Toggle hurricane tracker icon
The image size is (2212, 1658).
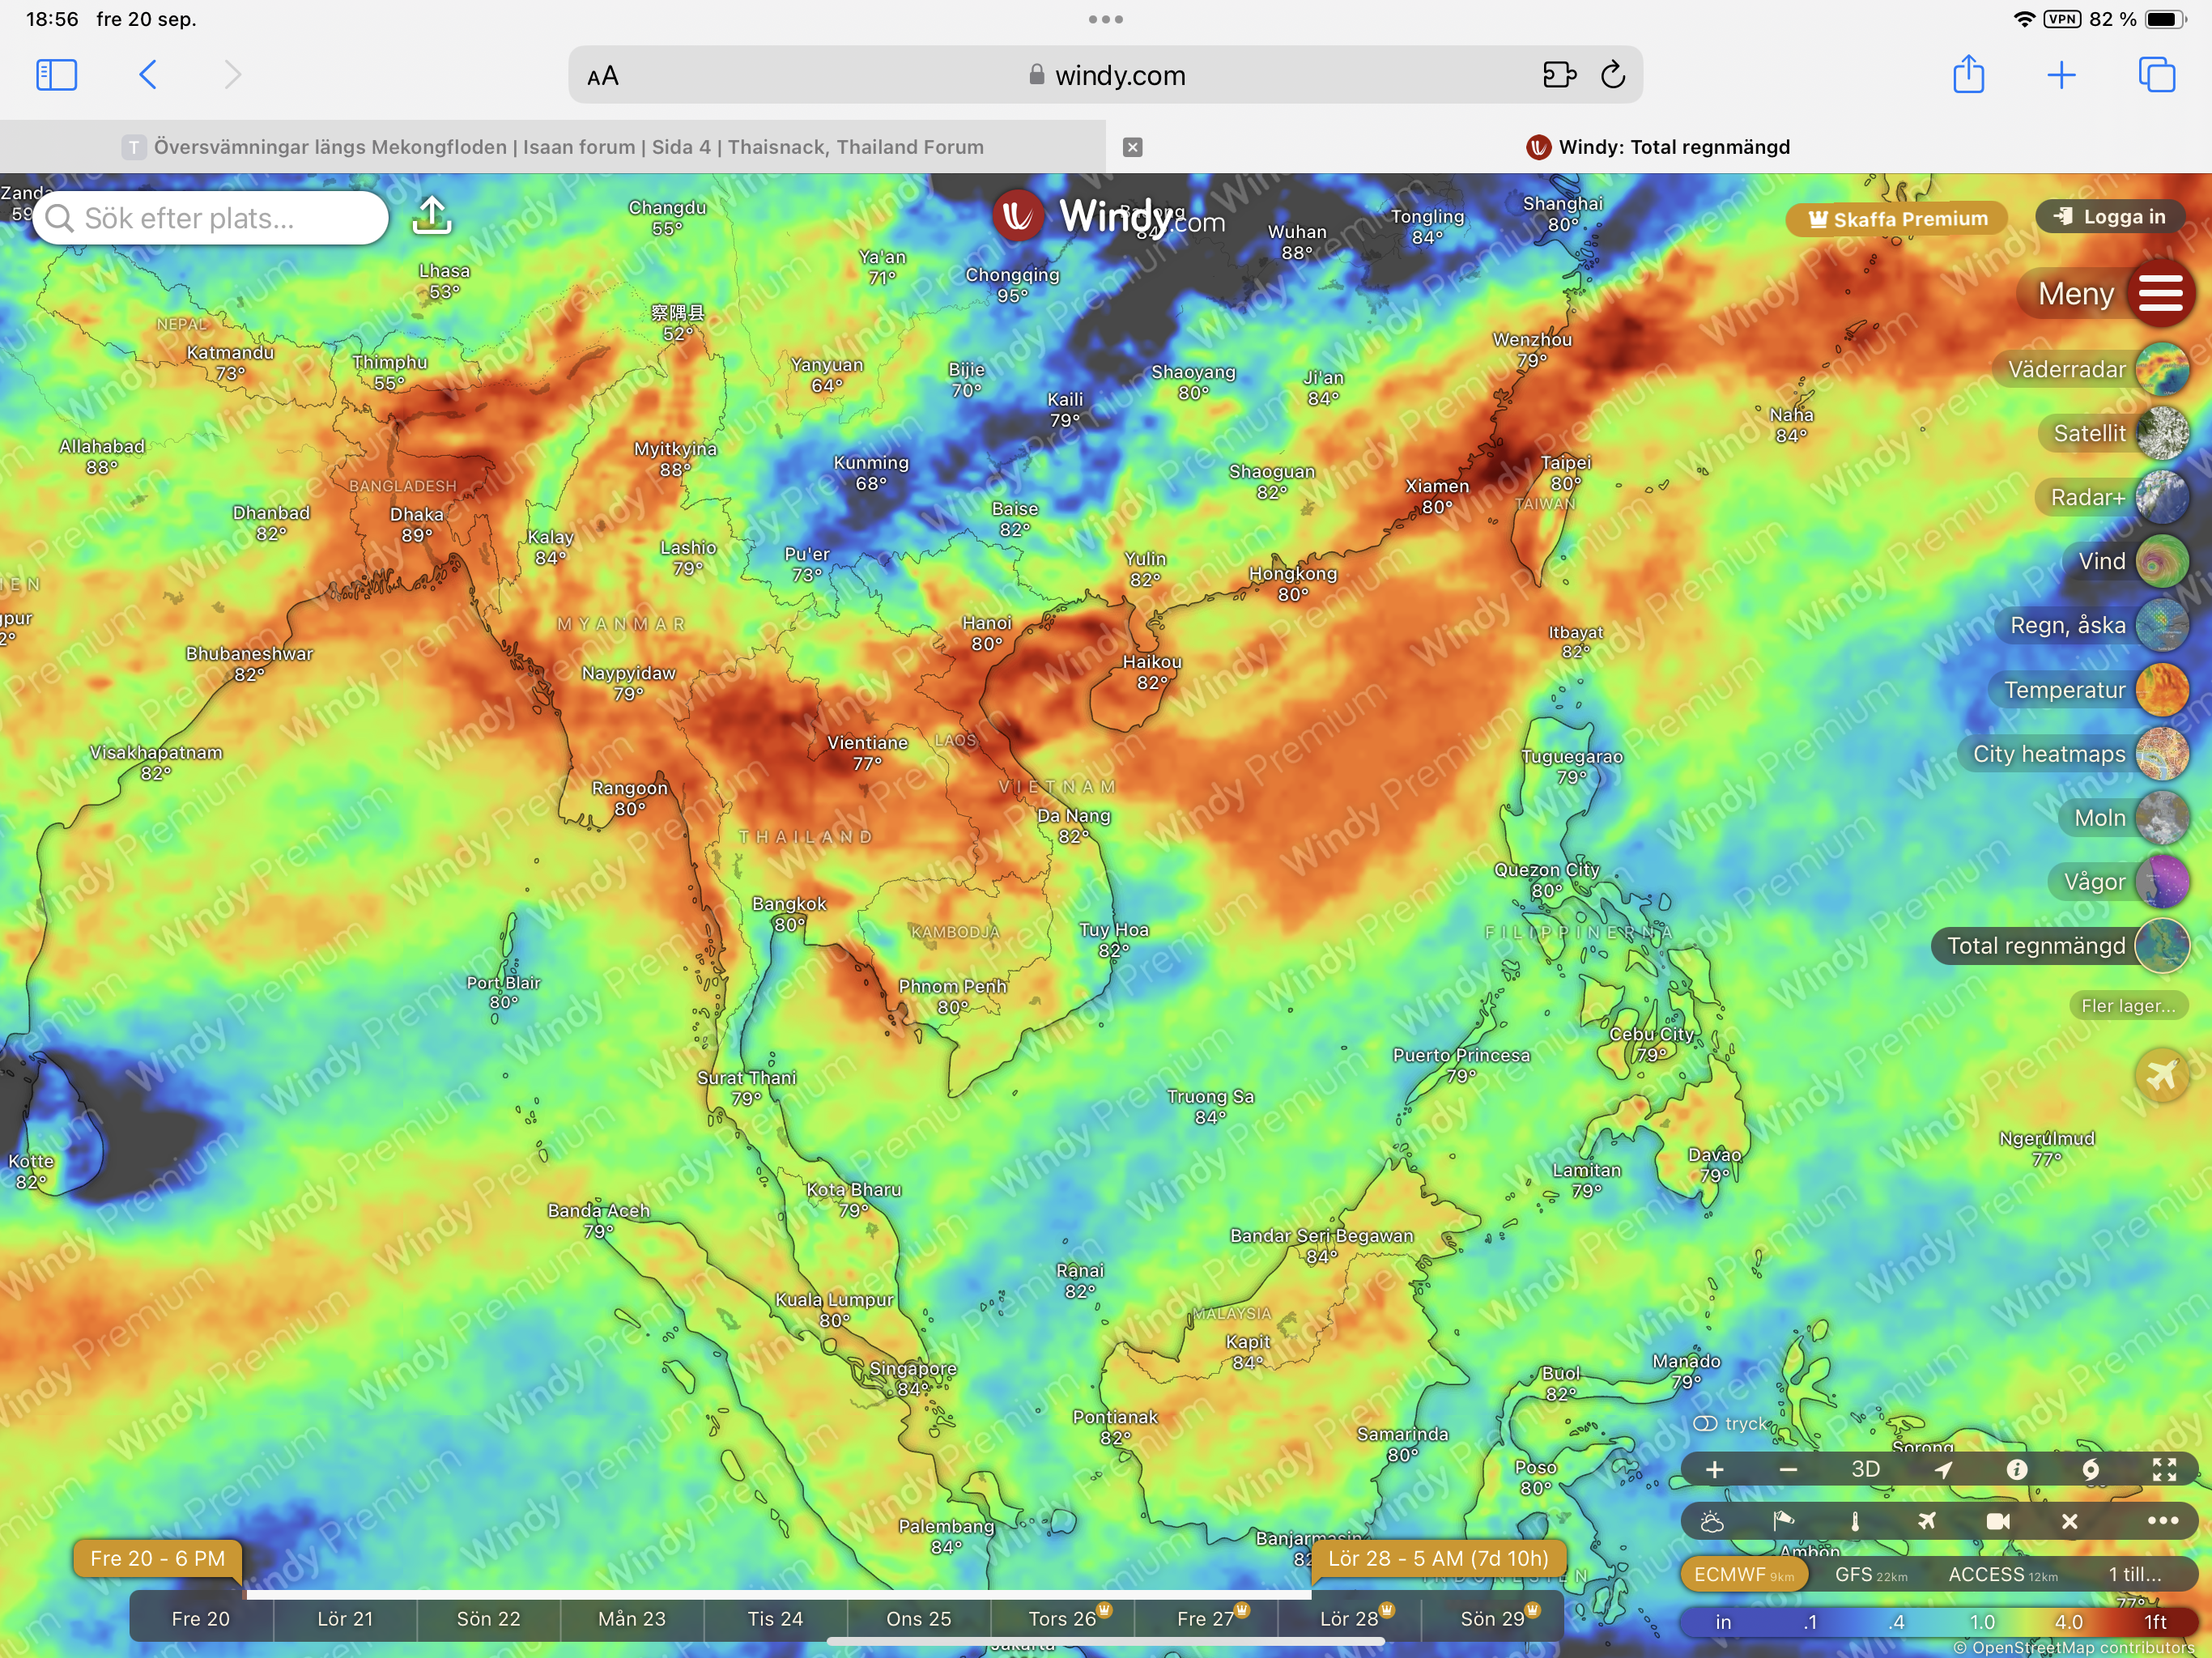pos(2090,1469)
